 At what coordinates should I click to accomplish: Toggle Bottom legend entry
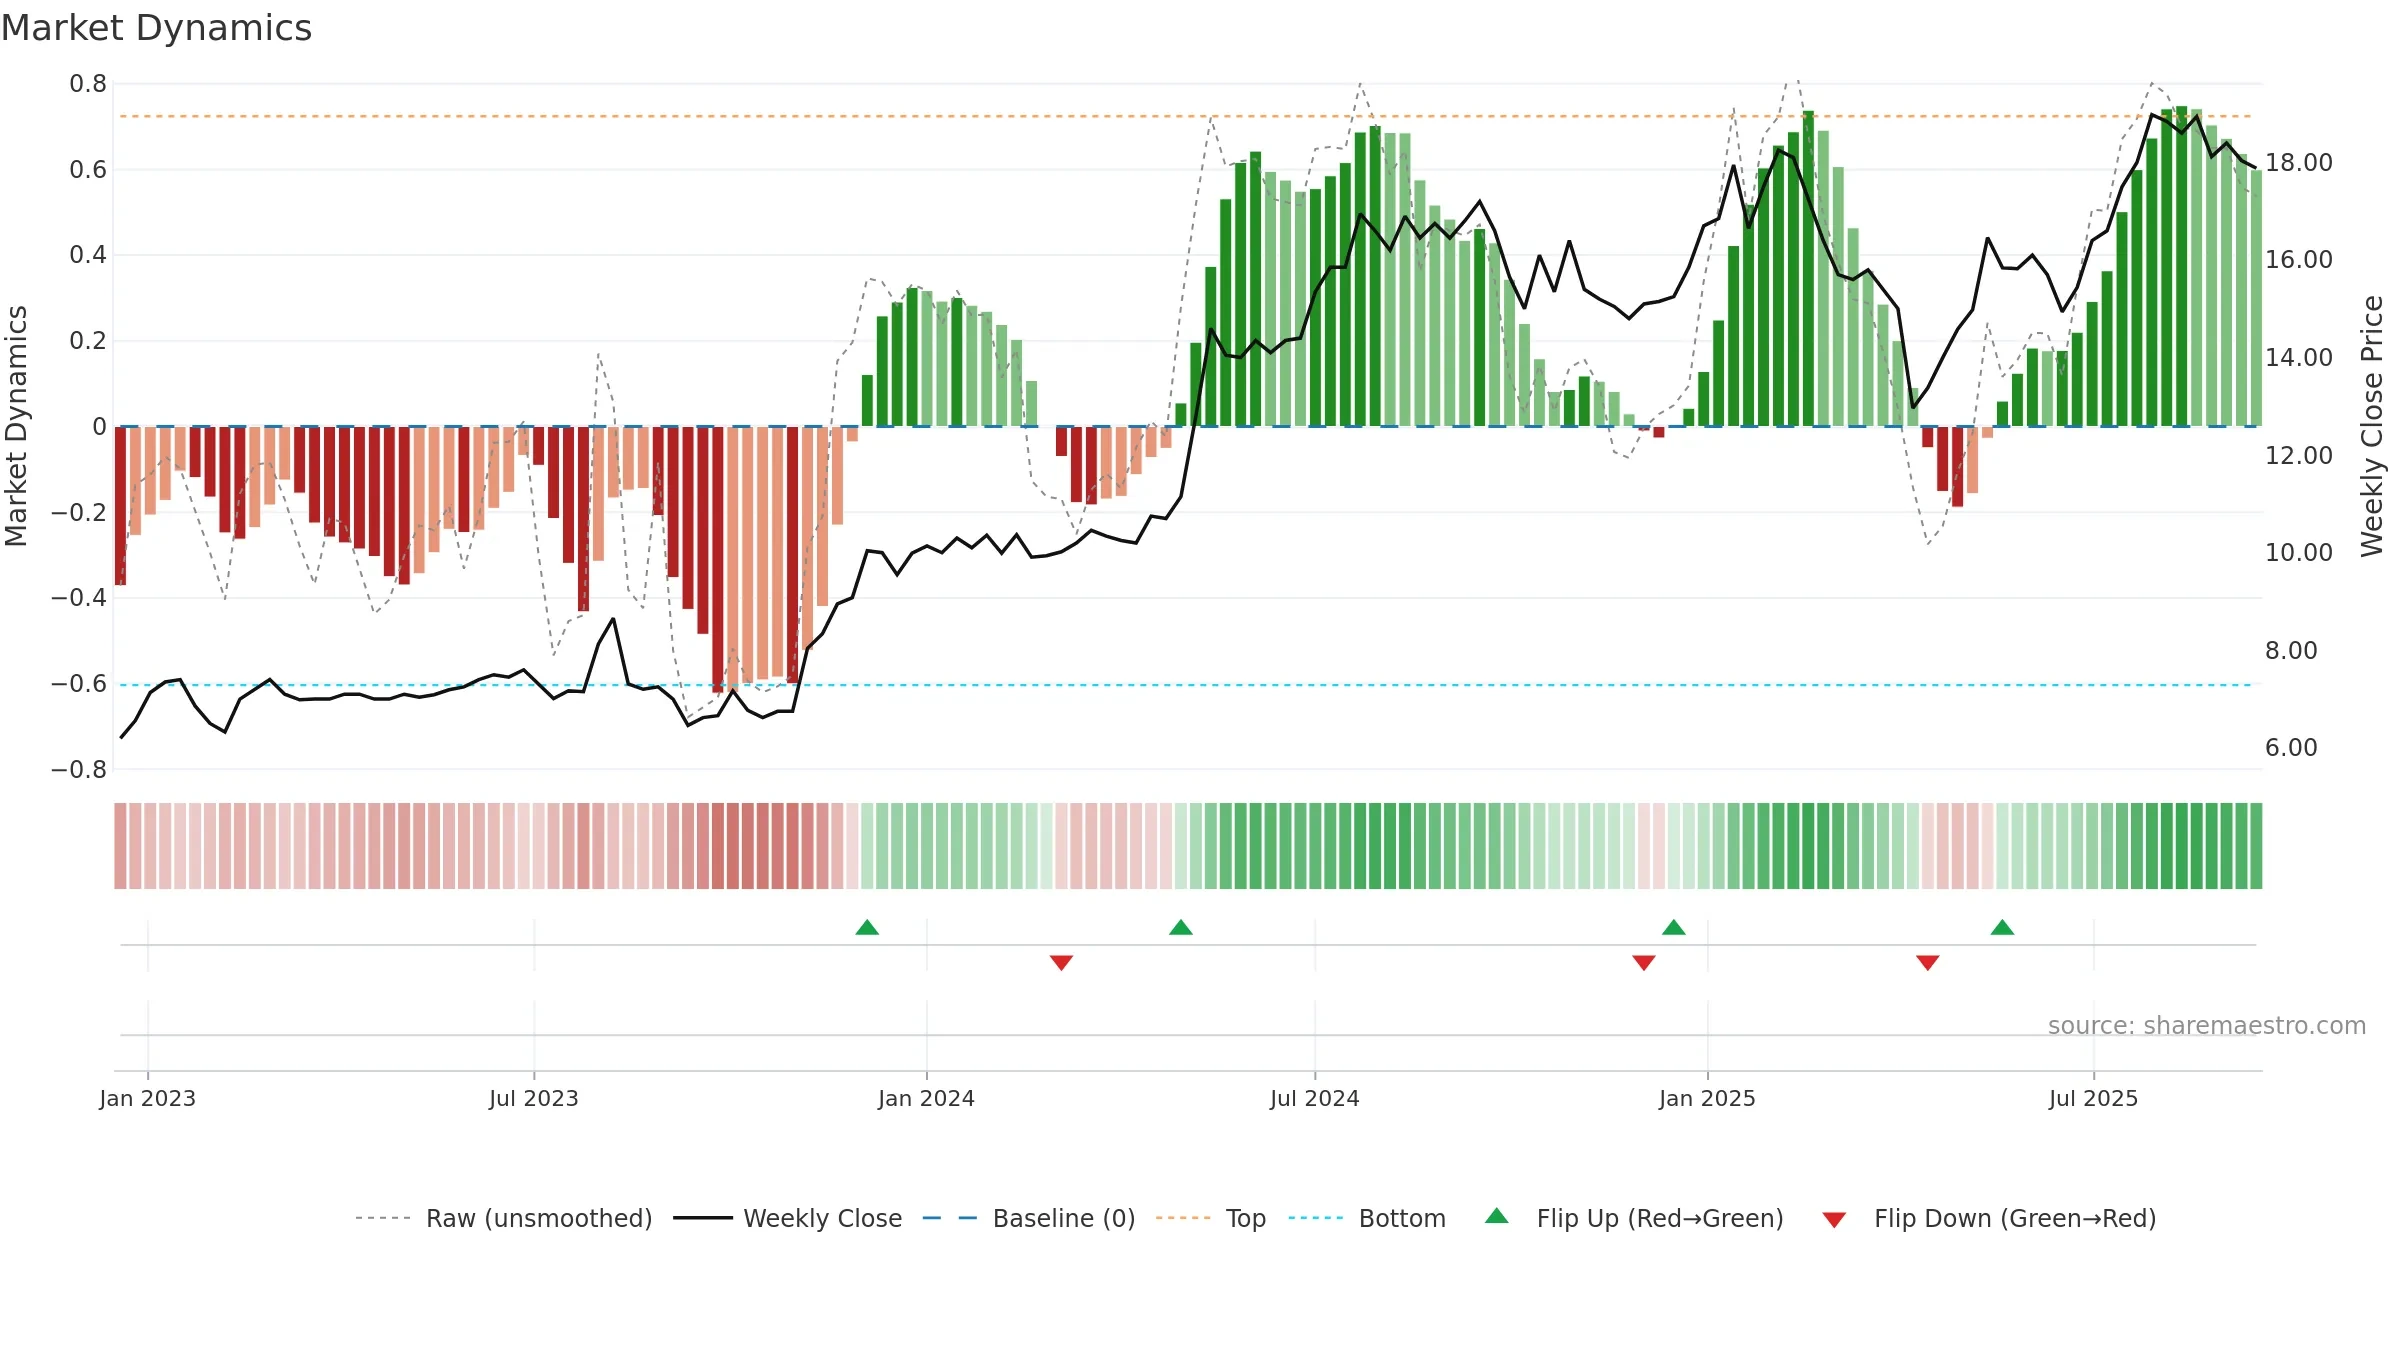pos(1367,1218)
